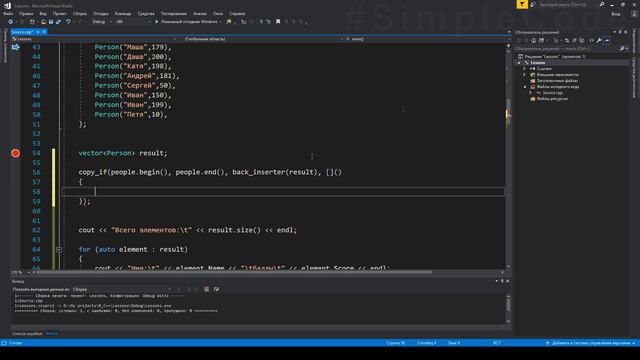Open the Справка menu
The width and height of the screenshot is (640, 360).
237,13
